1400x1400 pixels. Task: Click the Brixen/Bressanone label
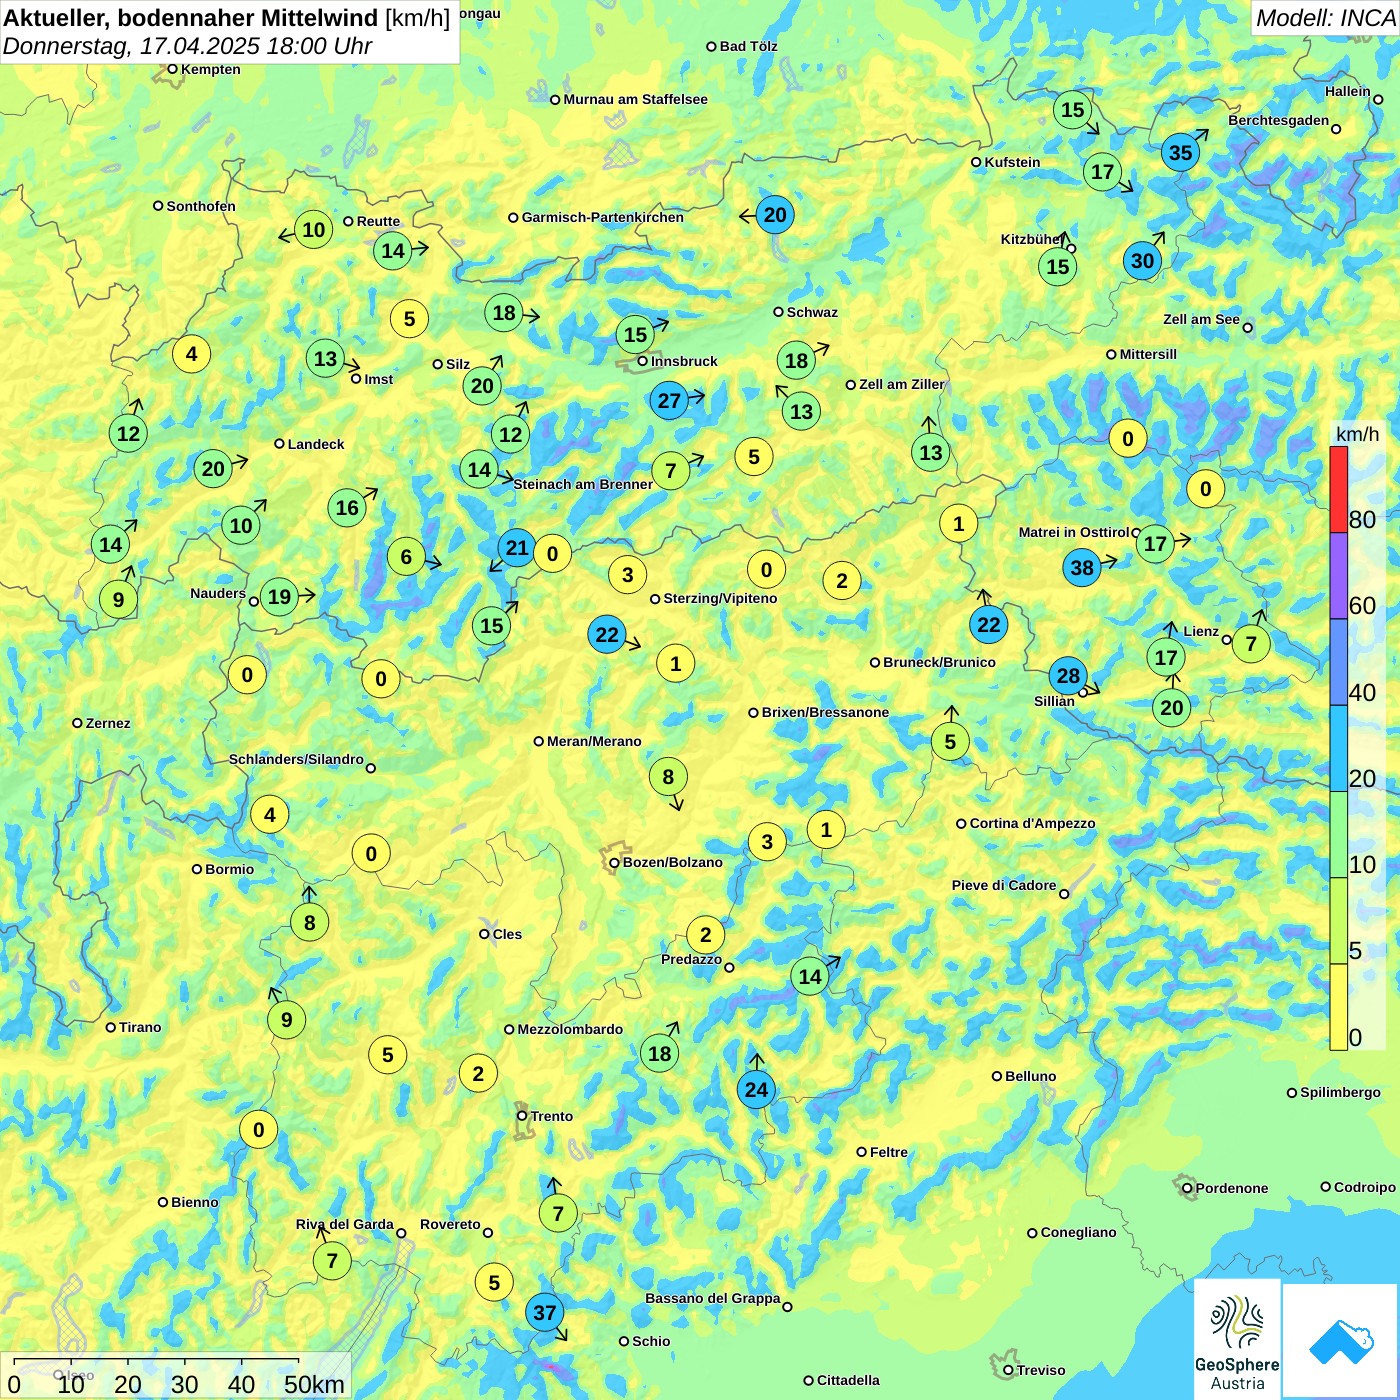pos(825,712)
